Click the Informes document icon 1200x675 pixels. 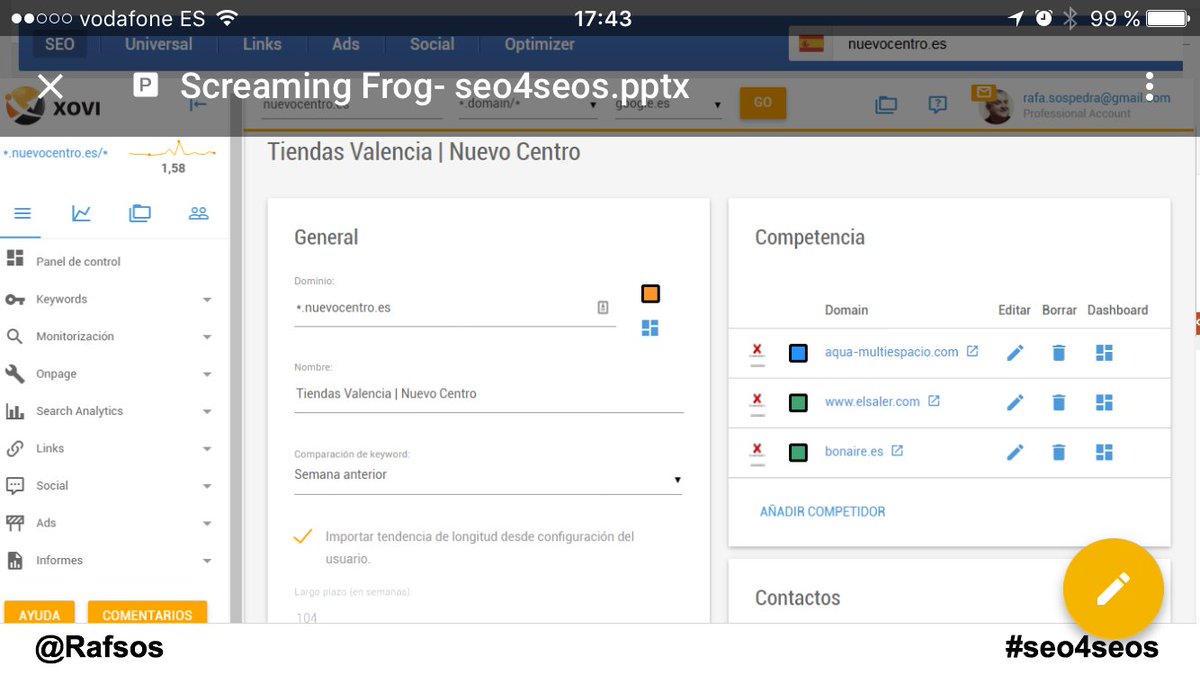coord(15,560)
